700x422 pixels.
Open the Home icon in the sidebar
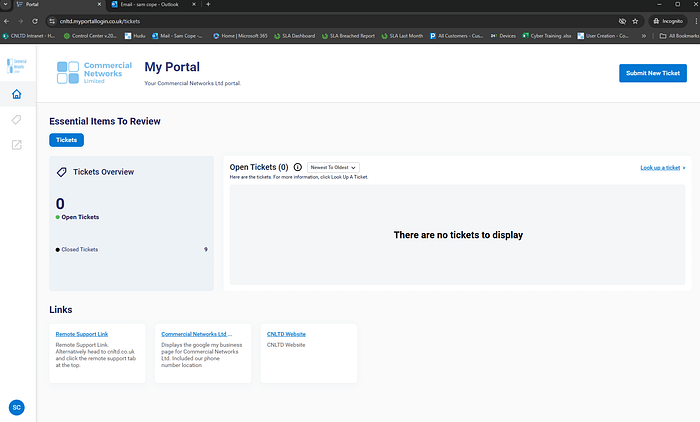(17, 94)
